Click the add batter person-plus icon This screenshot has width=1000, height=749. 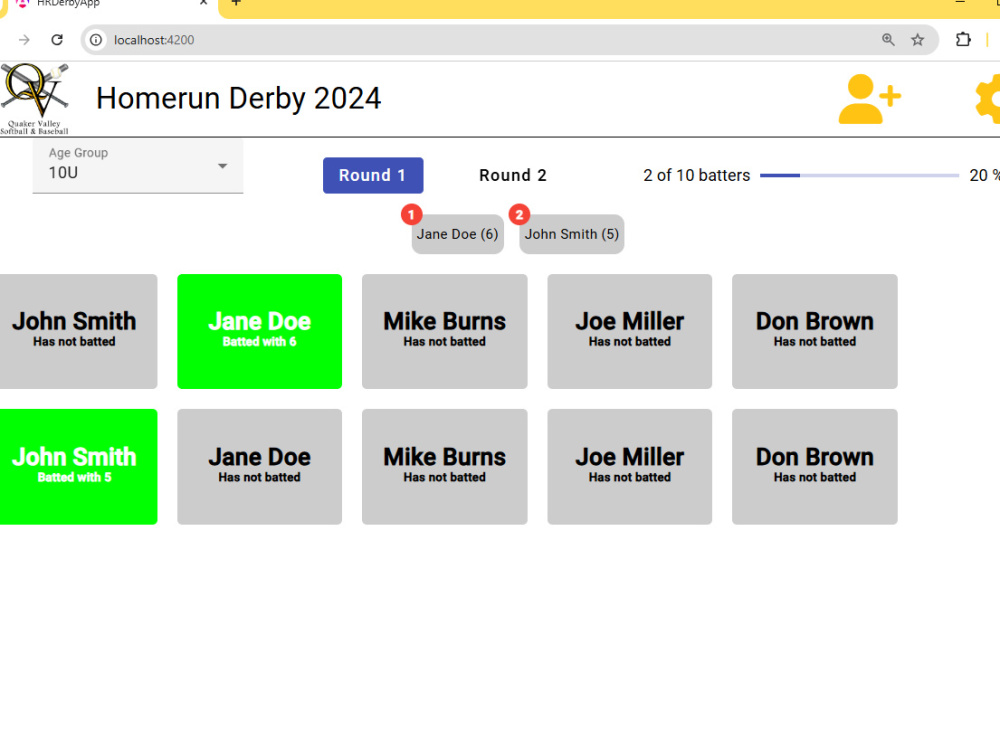point(869,99)
